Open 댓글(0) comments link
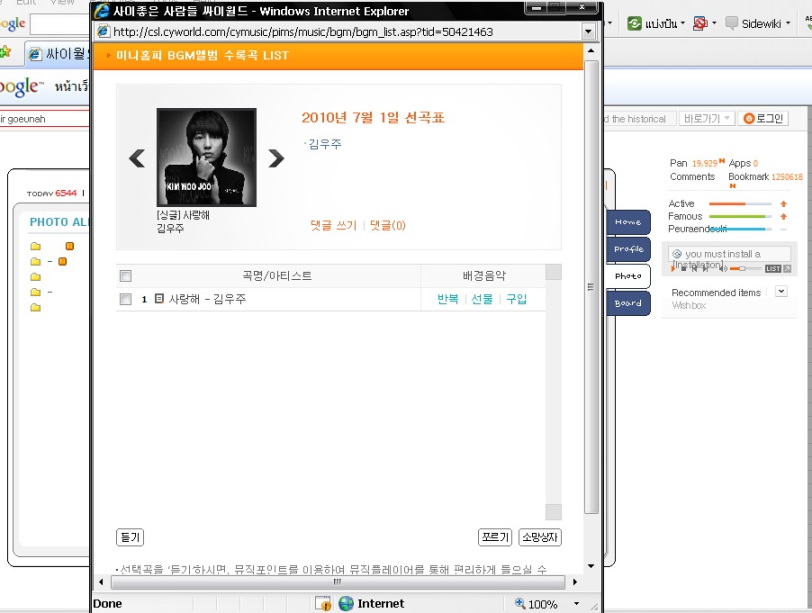Viewport: 812px width, 613px height. pyautogui.click(x=388, y=225)
